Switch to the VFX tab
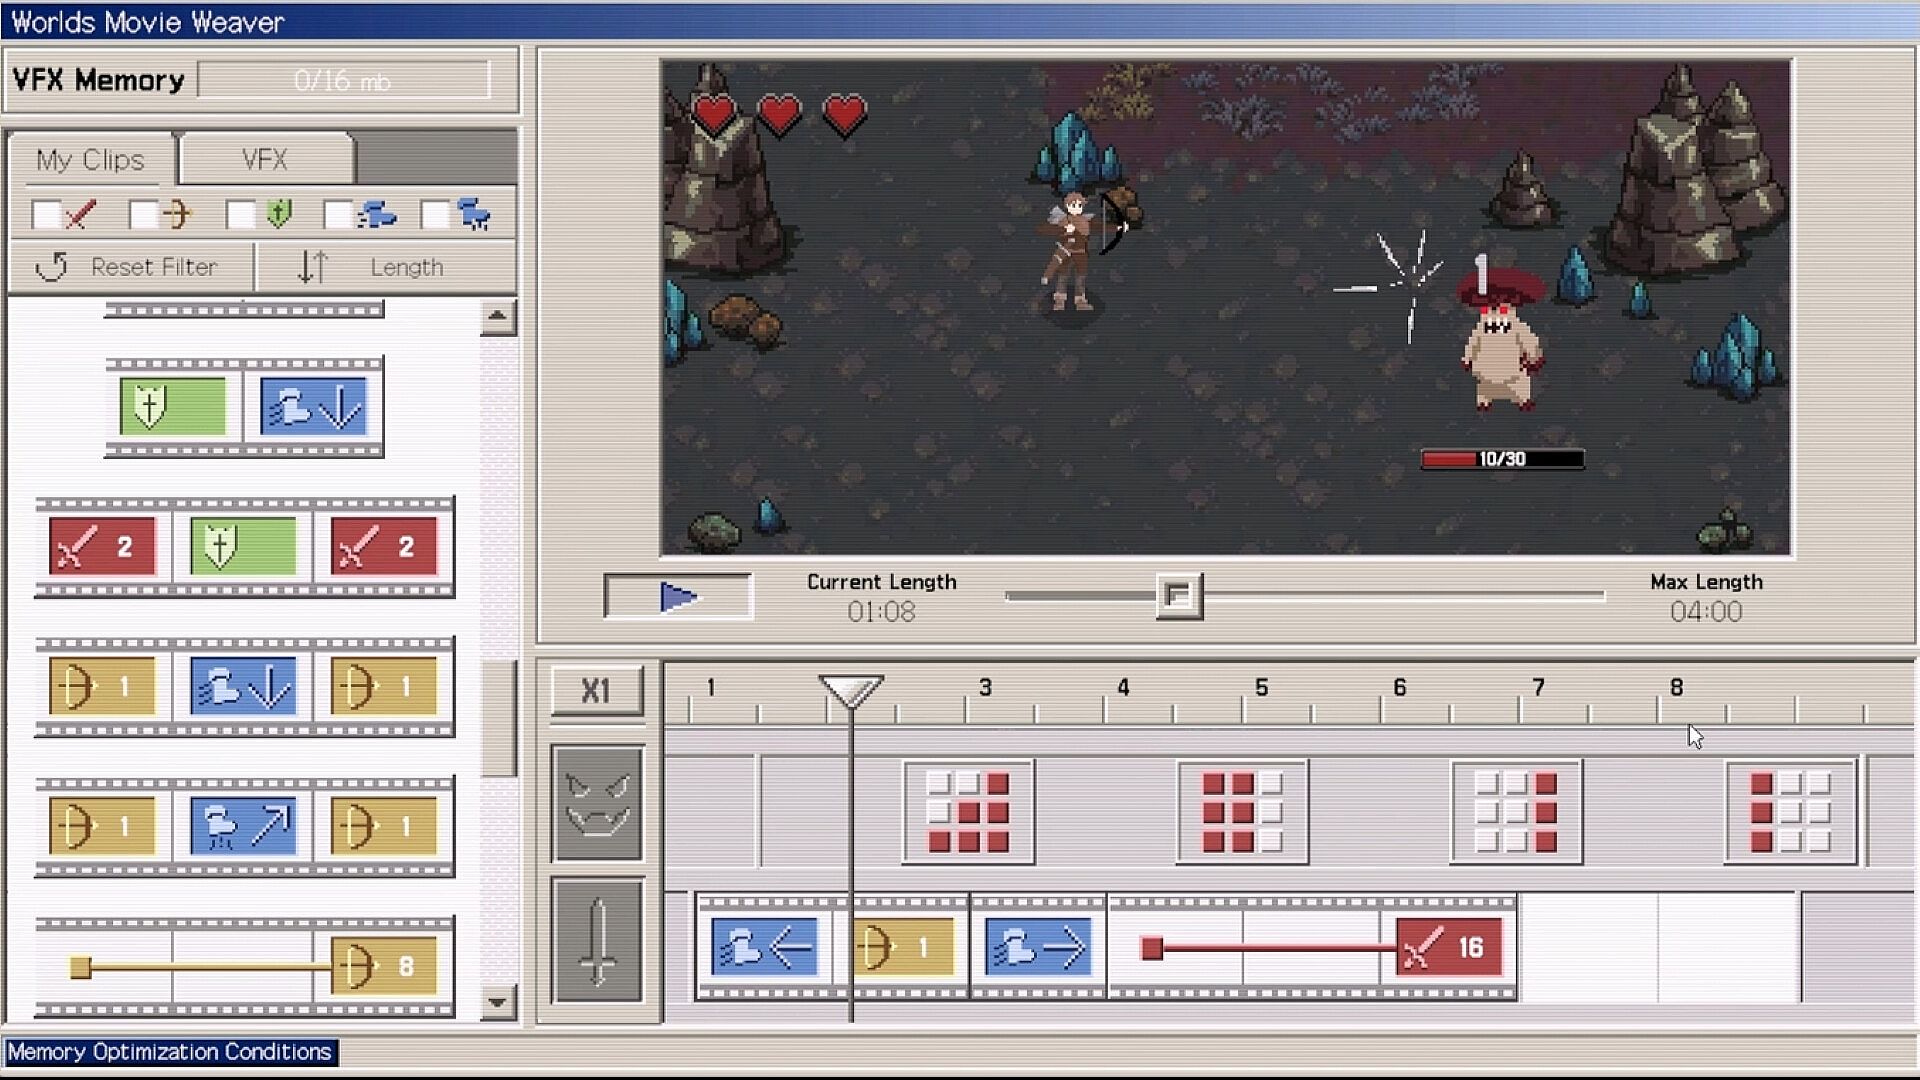The image size is (1920, 1080). pyautogui.click(x=265, y=160)
